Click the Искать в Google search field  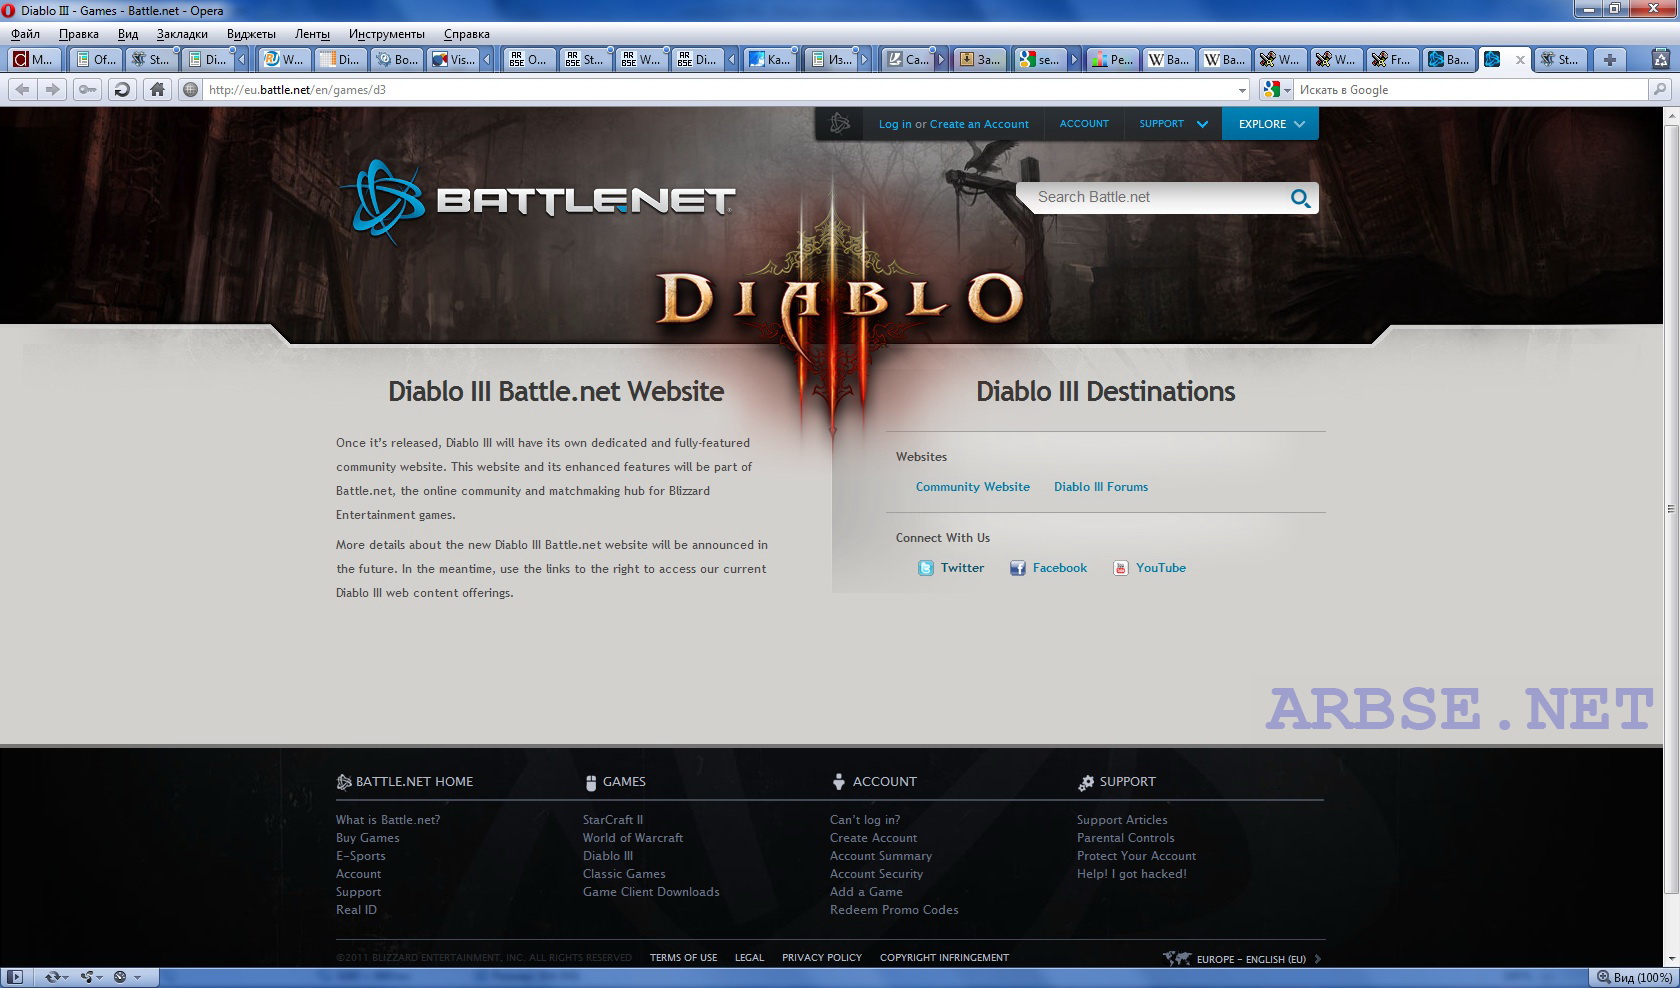[x=1470, y=90]
